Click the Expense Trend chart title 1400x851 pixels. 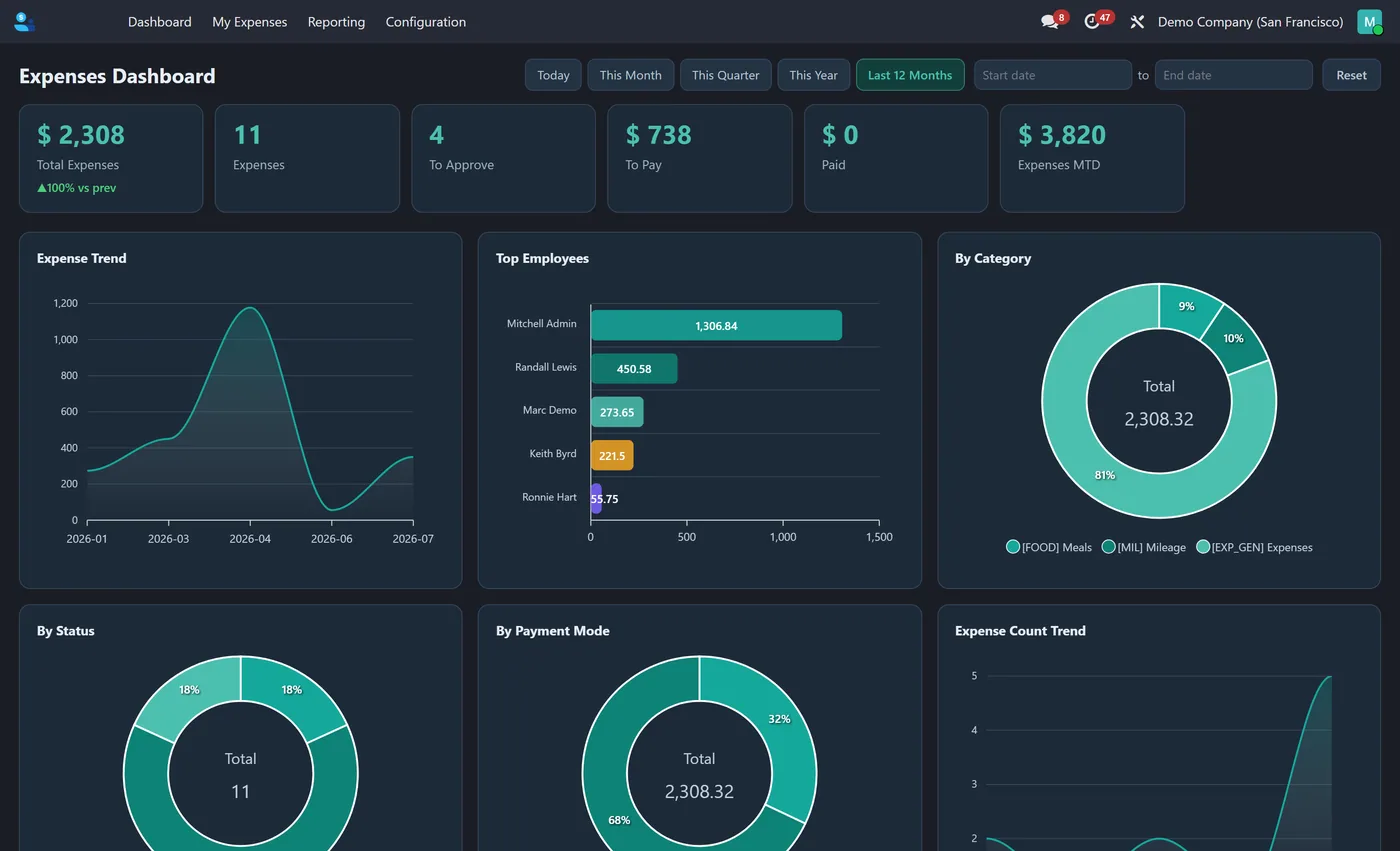coord(82,258)
